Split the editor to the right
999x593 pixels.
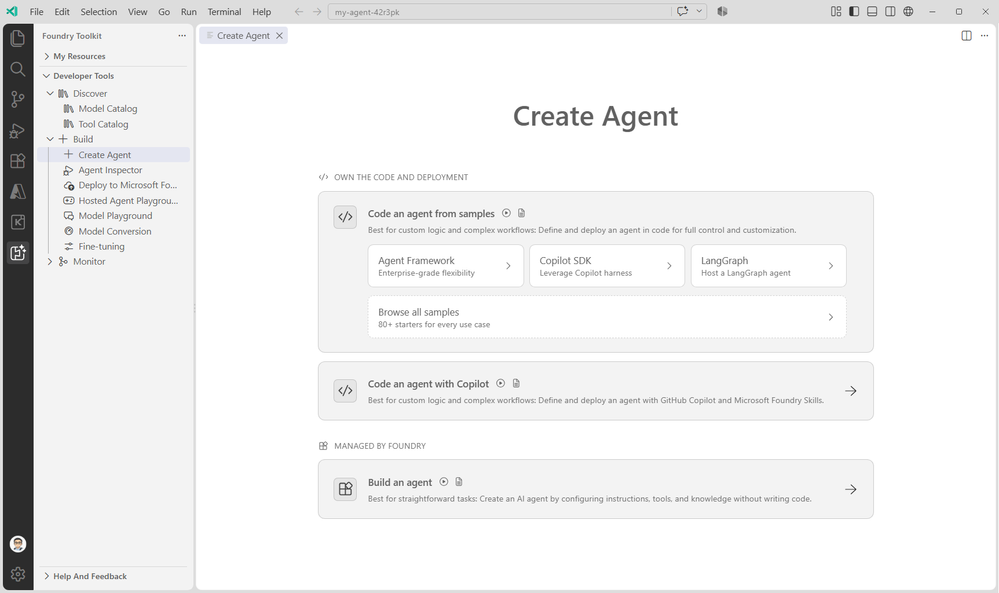click(x=967, y=36)
